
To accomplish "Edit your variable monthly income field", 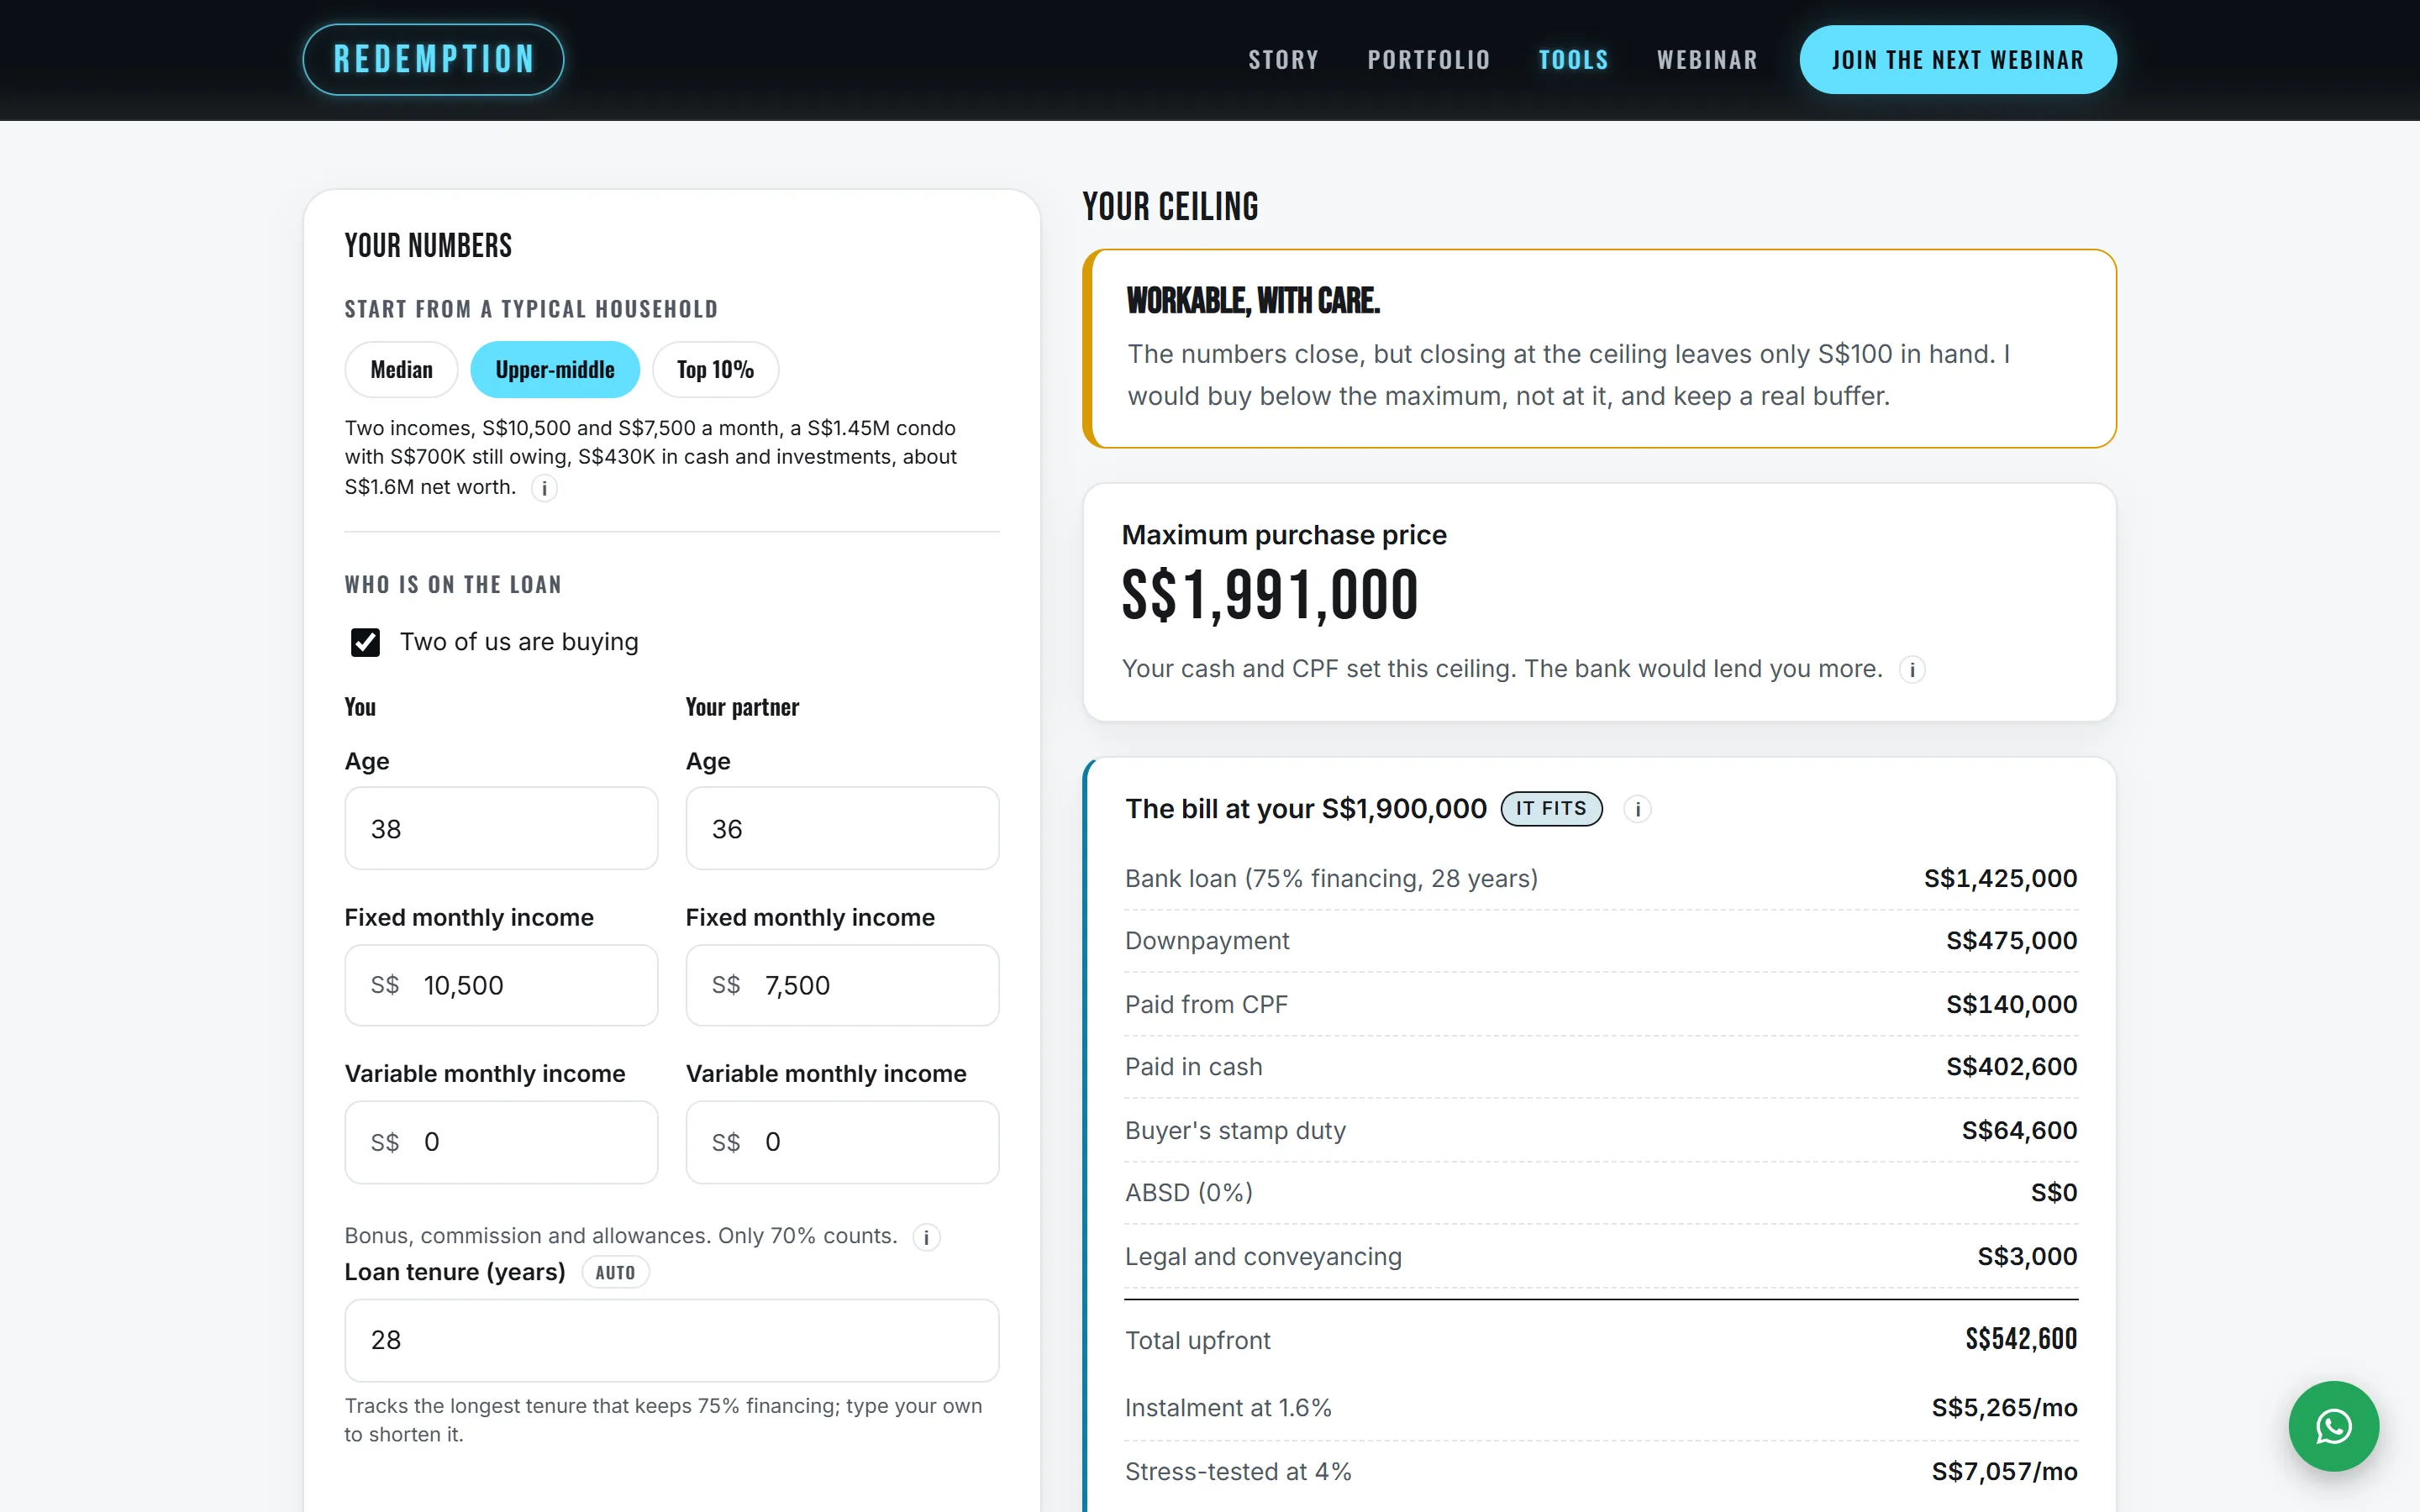I will (x=501, y=1142).
